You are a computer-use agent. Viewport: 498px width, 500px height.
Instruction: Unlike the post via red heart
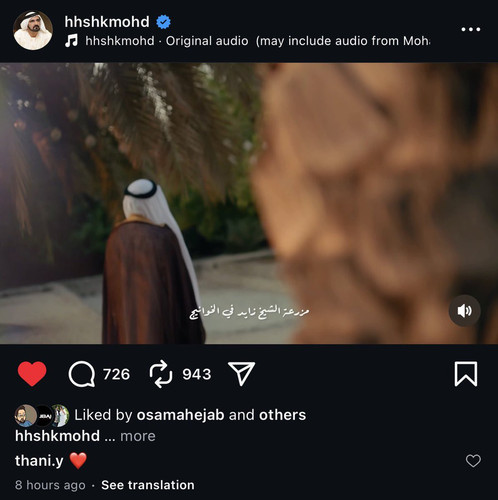tap(32, 374)
